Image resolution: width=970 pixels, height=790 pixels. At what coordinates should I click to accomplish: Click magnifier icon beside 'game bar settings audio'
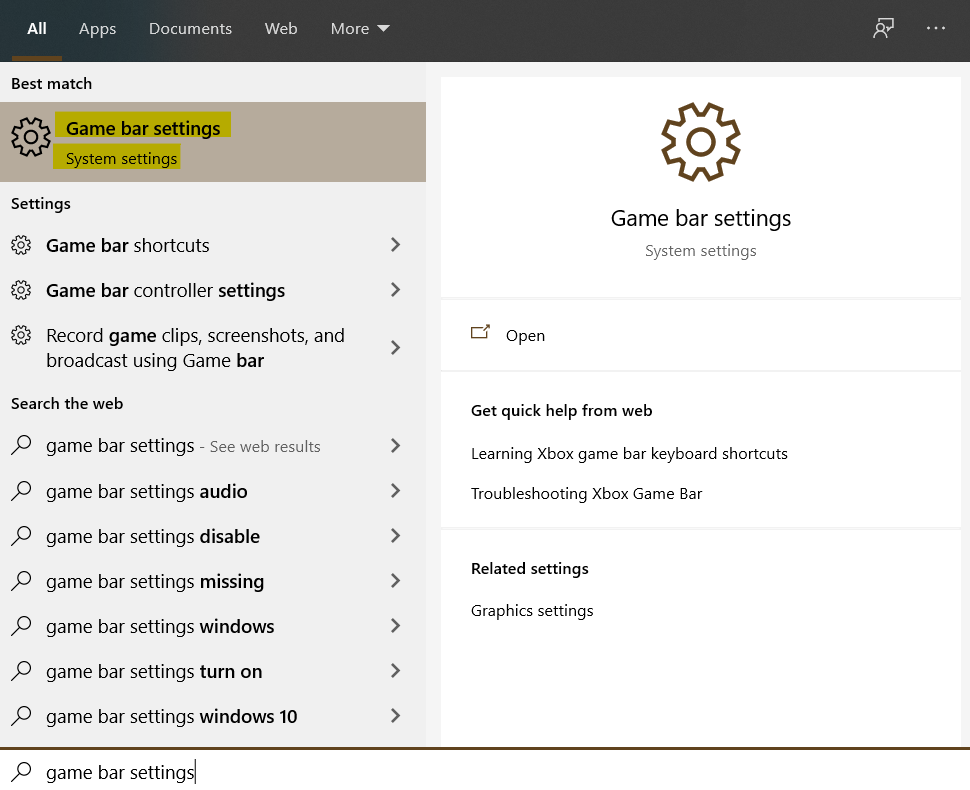pyautogui.click(x=21, y=491)
